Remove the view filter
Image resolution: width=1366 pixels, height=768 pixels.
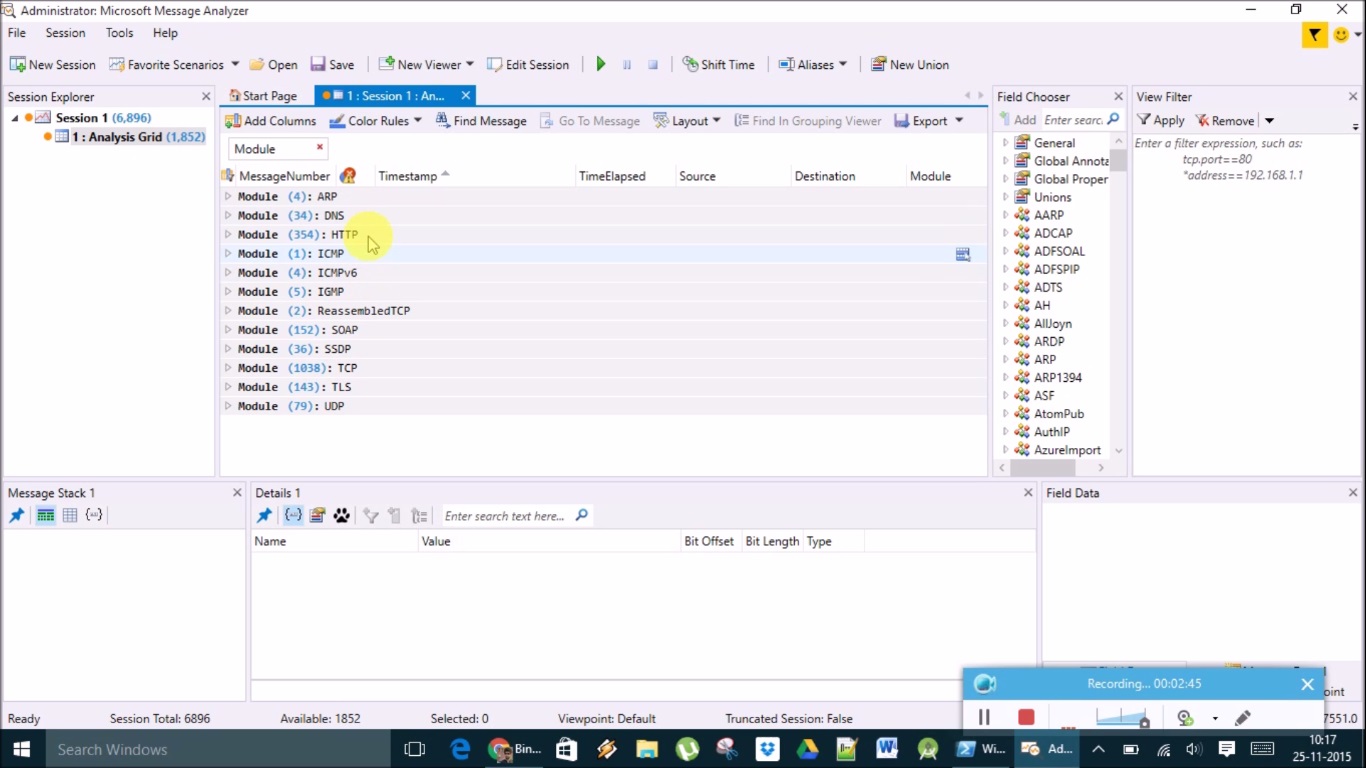point(1225,120)
